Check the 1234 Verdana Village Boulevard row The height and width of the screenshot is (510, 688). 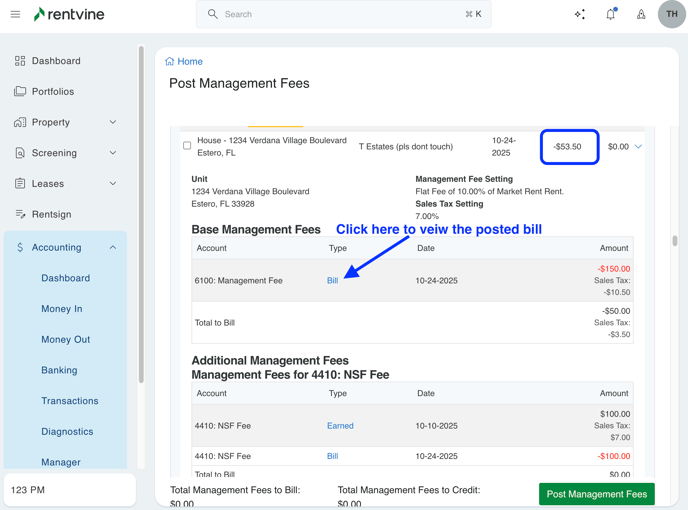187,146
